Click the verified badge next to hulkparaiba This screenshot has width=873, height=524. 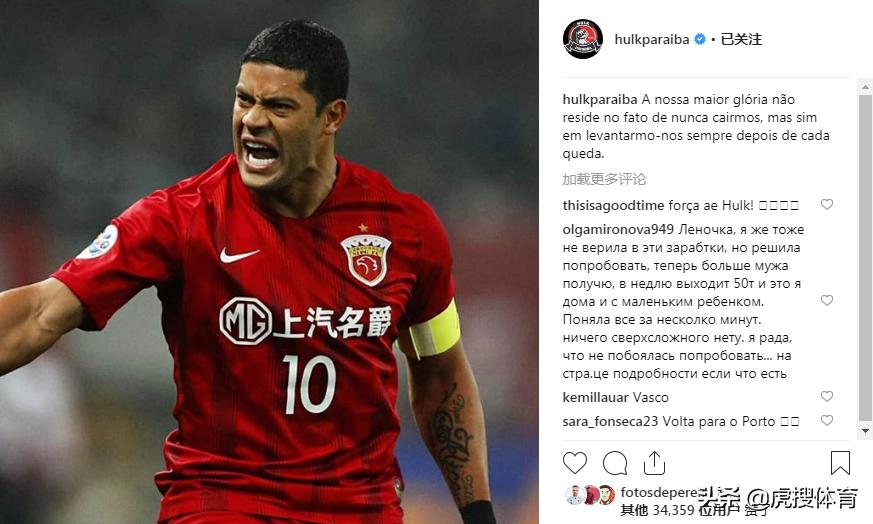click(x=700, y=39)
